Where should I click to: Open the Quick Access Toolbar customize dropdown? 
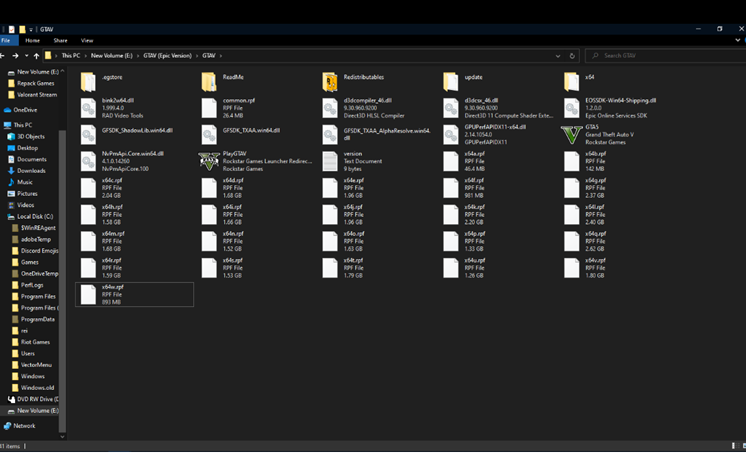tap(31, 30)
